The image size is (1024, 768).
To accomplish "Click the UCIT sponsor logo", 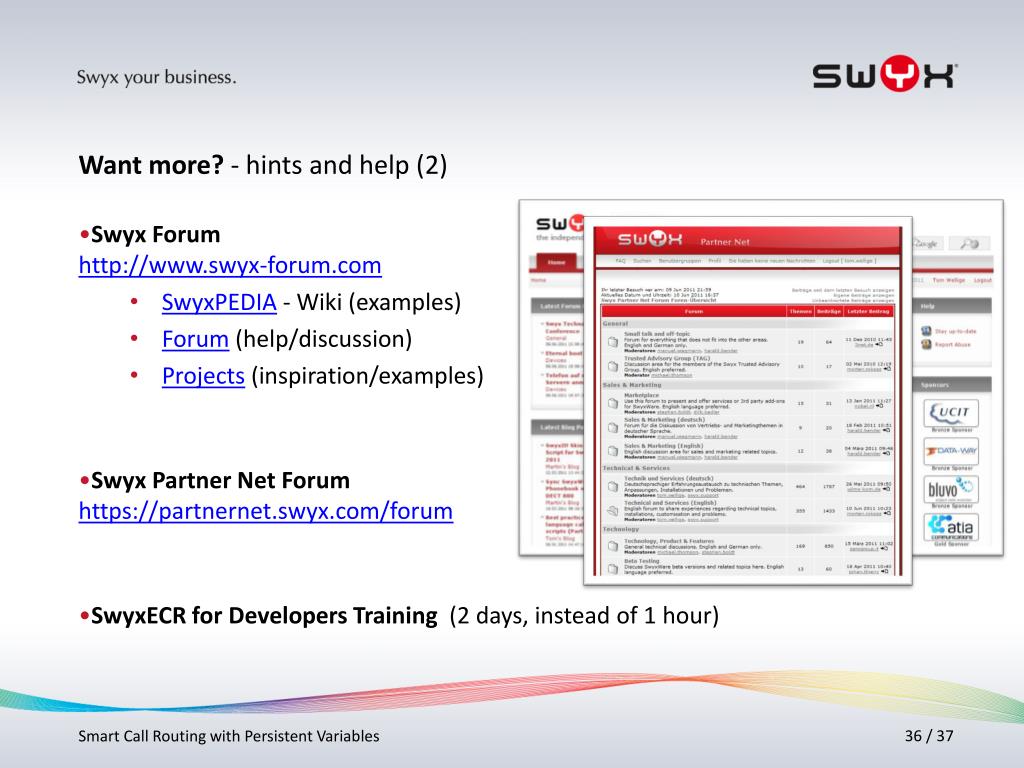I will click(951, 412).
